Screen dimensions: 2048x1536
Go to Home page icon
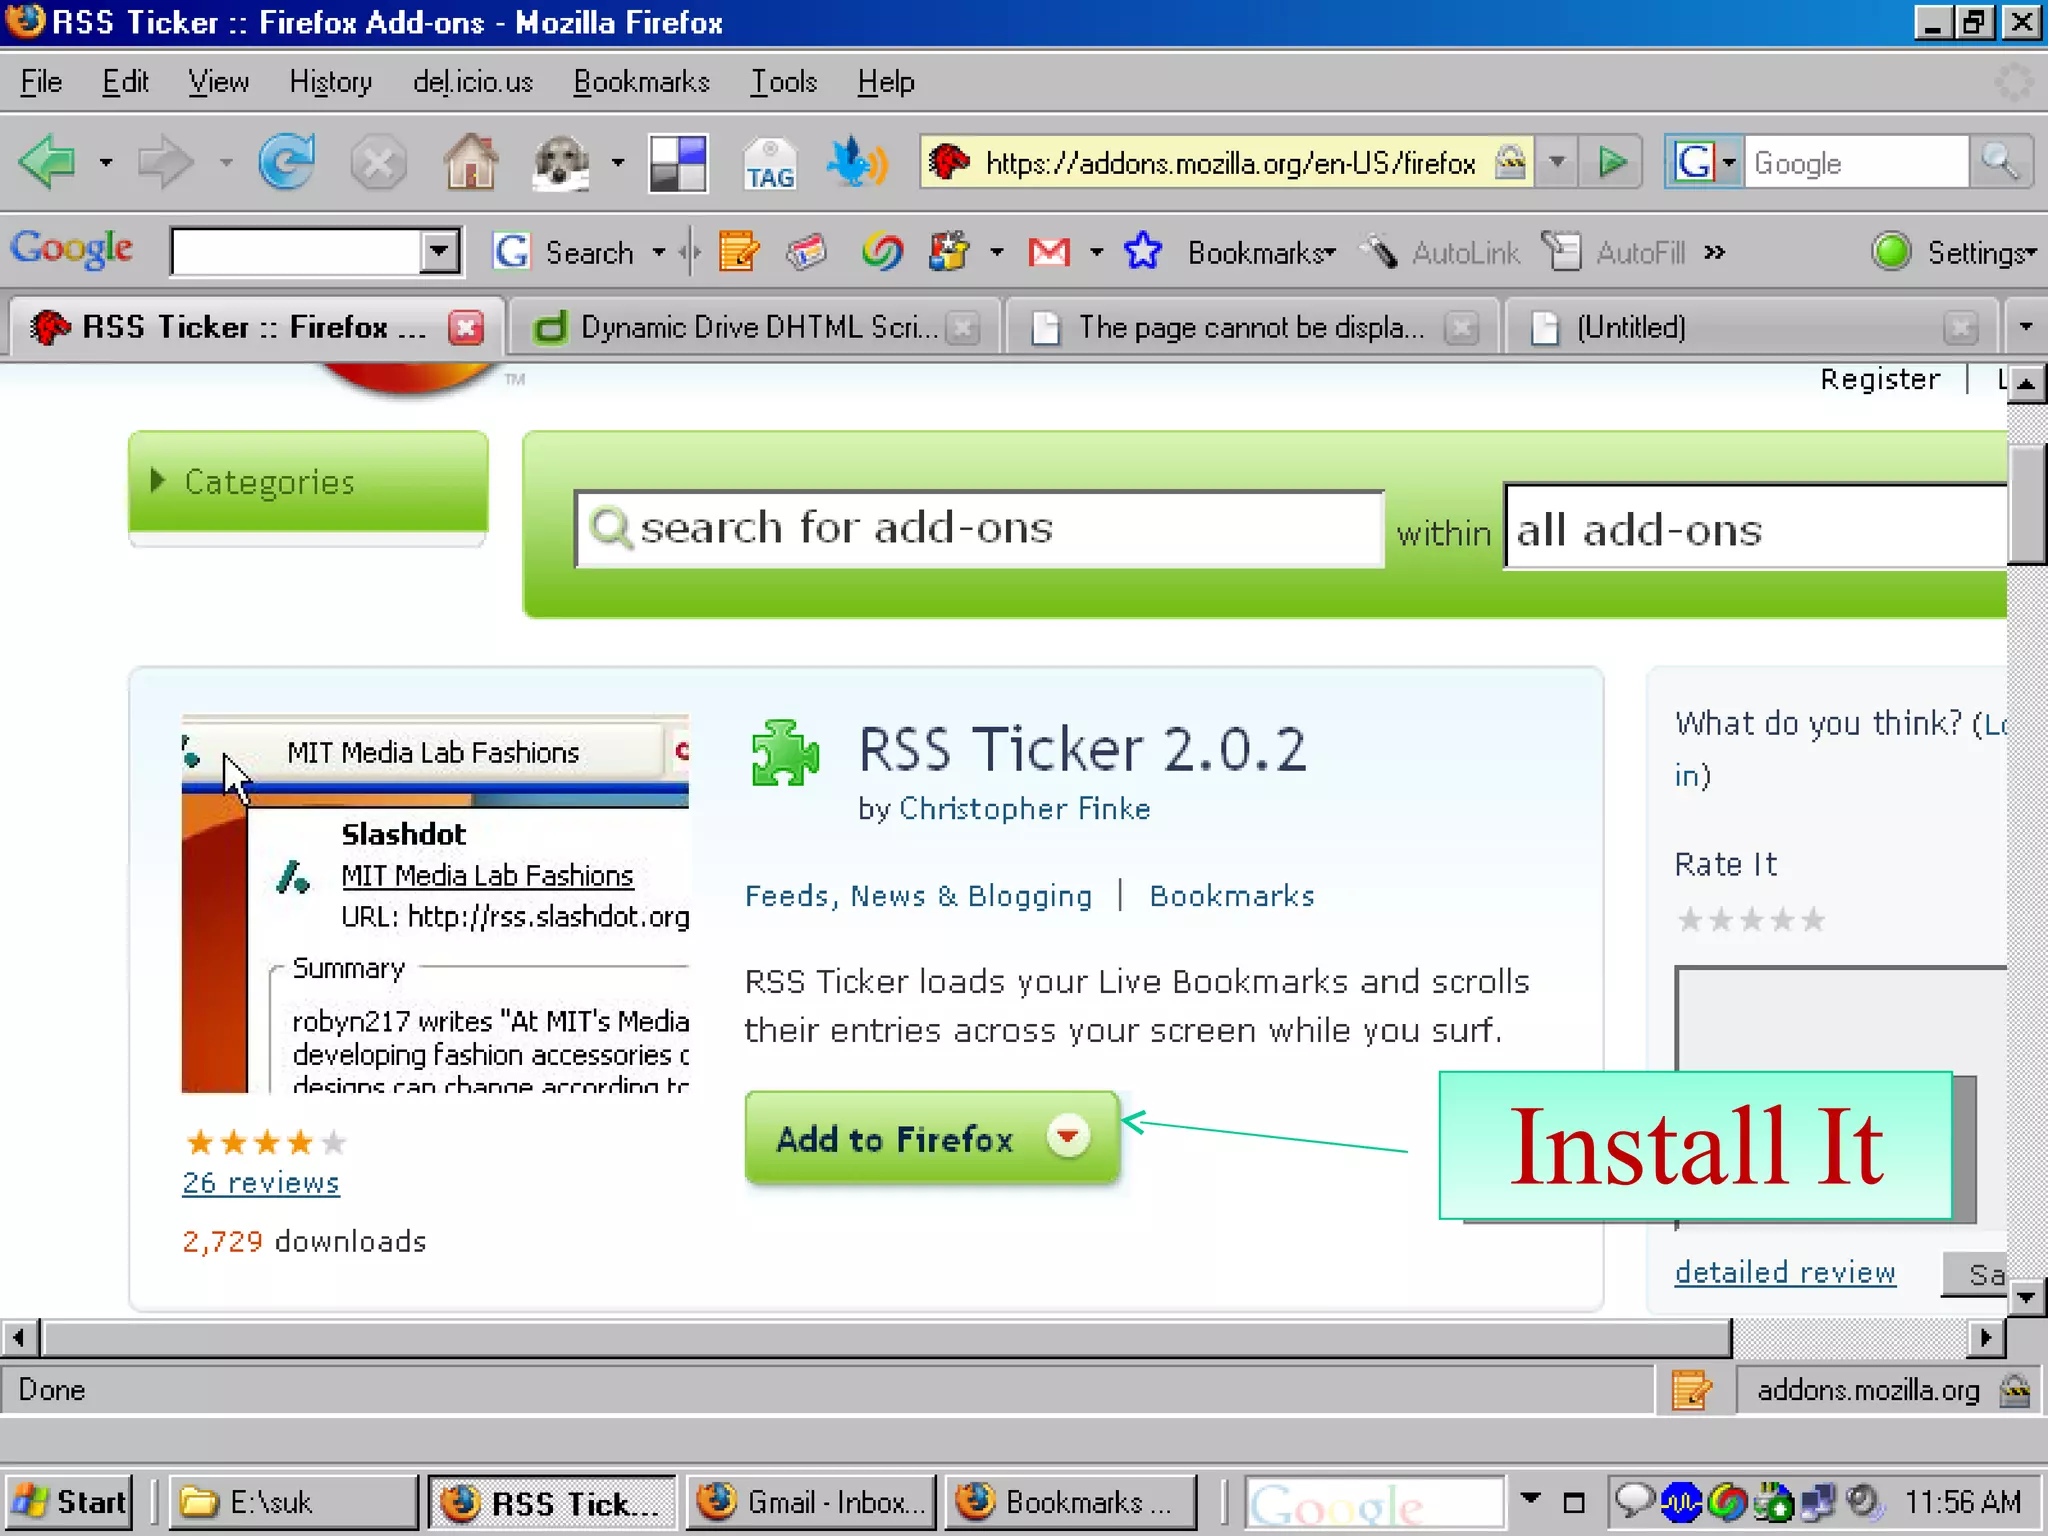(x=470, y=161)
